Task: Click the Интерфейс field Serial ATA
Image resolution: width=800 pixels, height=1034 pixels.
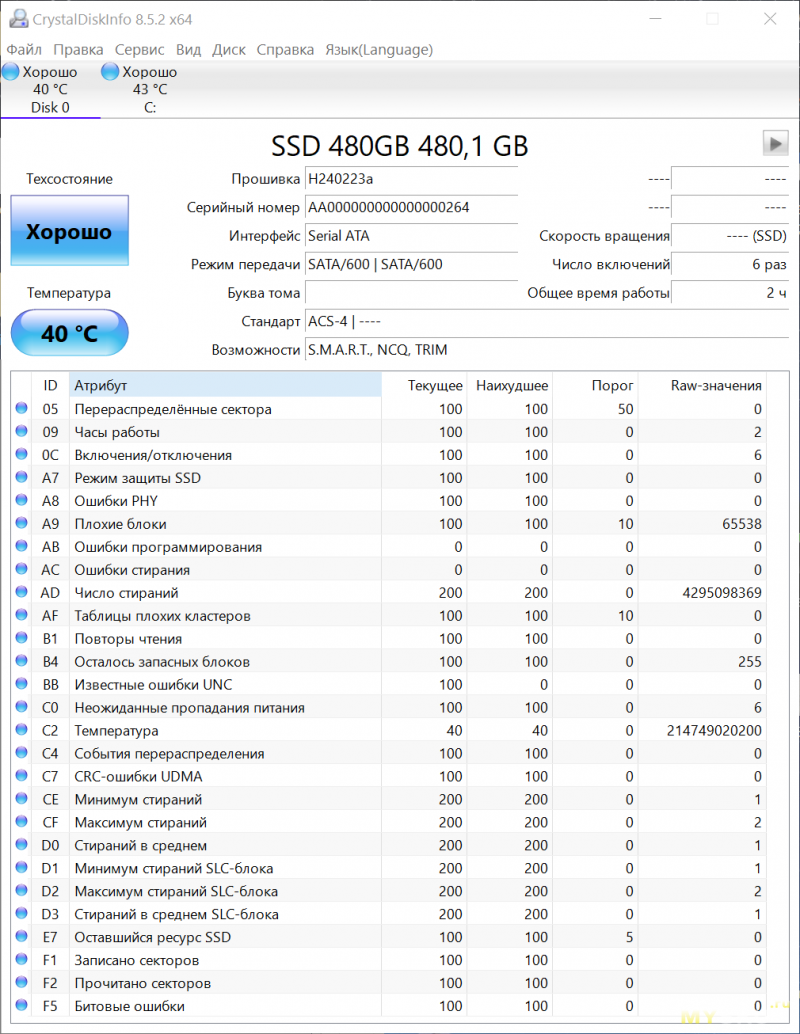Action: coord(412,235)
